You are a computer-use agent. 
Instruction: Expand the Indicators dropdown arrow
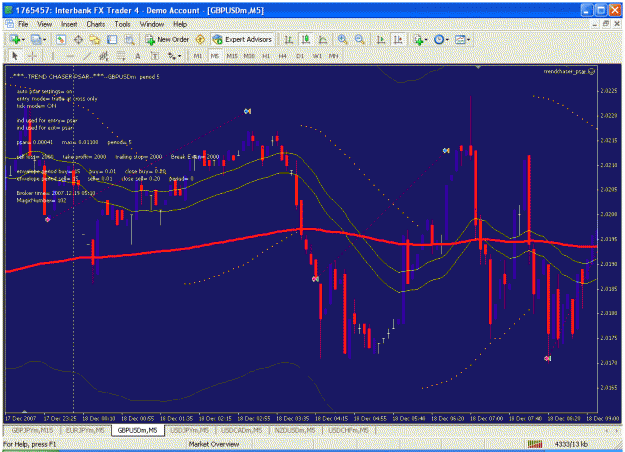point(426,40)
